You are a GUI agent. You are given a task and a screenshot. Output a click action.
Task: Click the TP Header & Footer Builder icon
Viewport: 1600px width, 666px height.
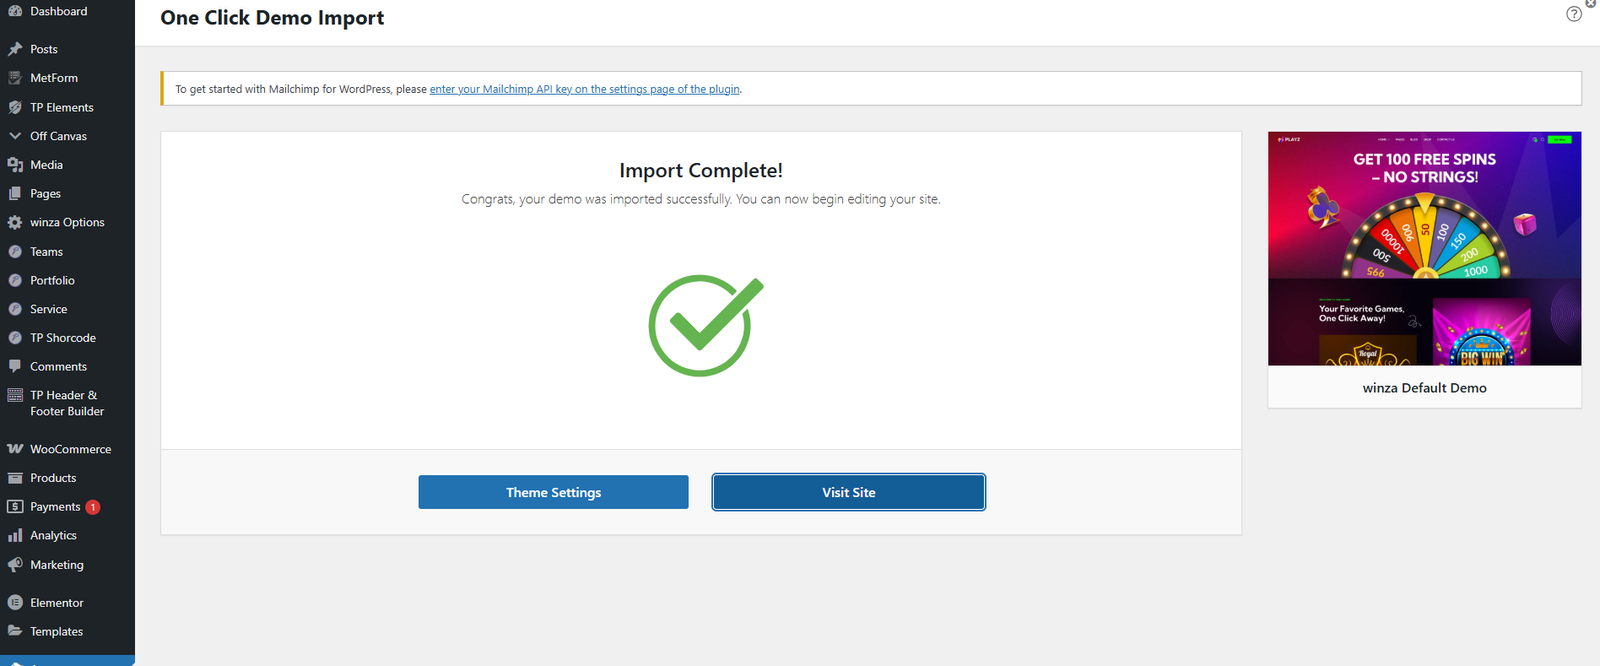click(x=15, y=395)
